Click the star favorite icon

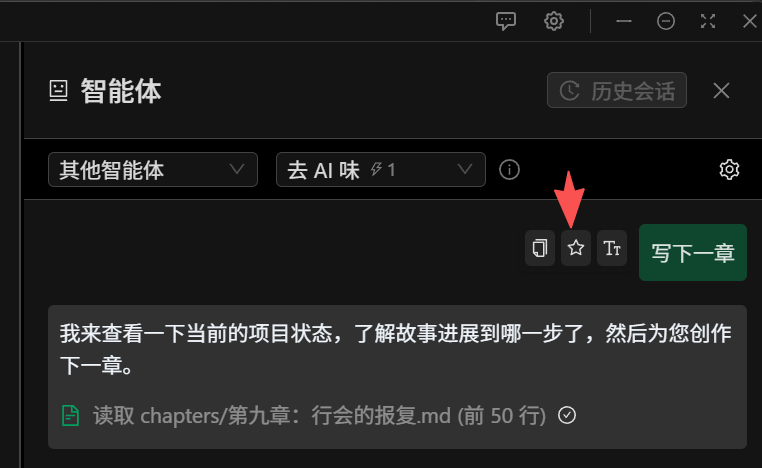575,248
